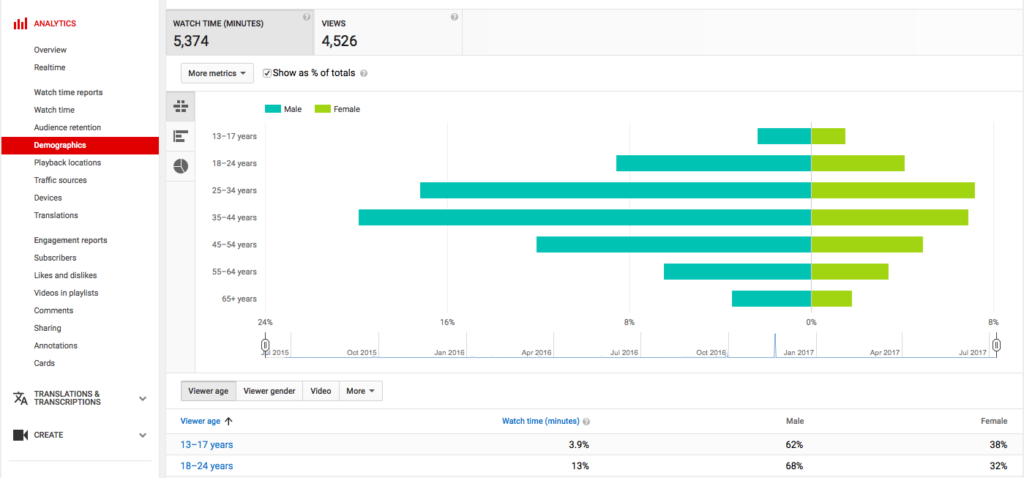Click the Translations & Transcriptions icon
This screenshot has height=478, width=1024.
coord(21,398)
